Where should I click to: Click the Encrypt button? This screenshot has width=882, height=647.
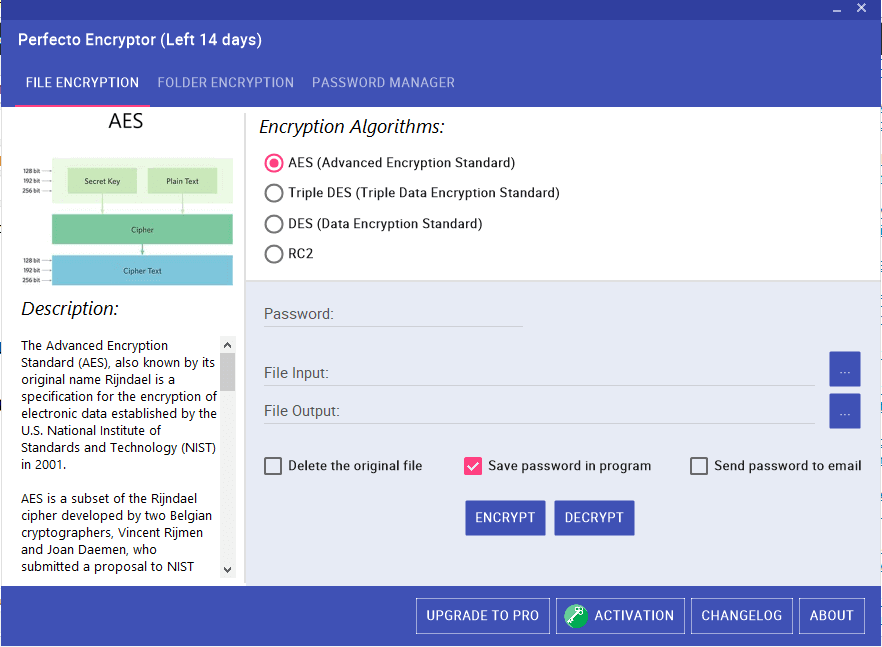(x=505, y=518)
